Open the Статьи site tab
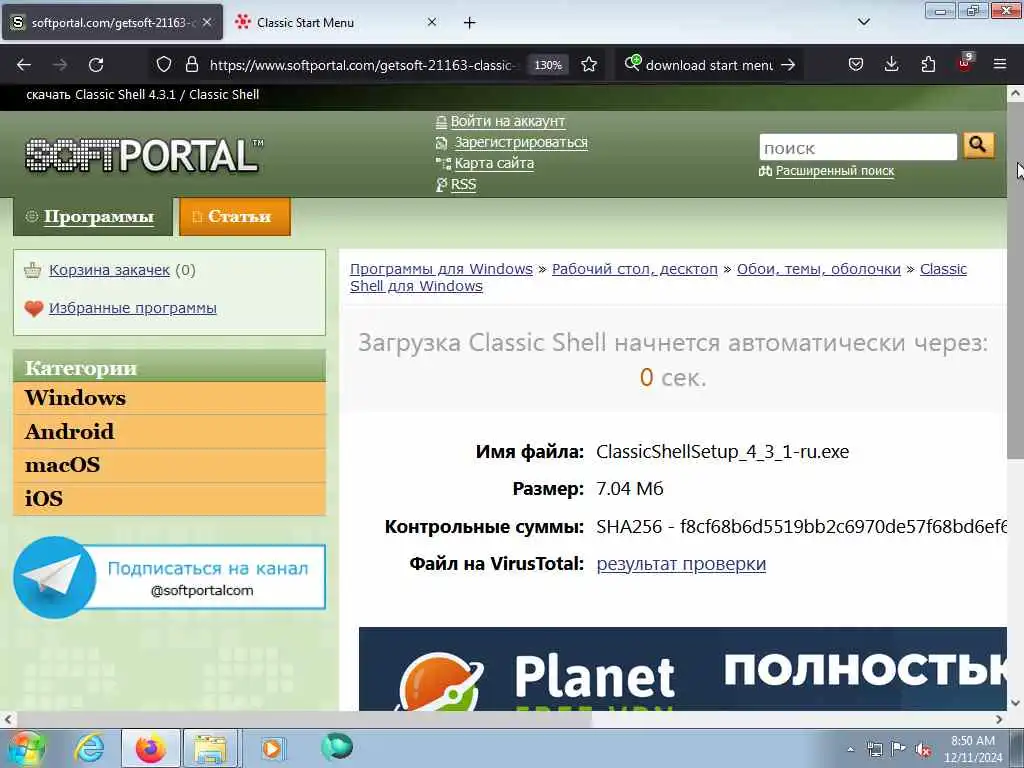The width and height of the screenshot is (1024, 768). pyautogui.click(x=235, y=217)
